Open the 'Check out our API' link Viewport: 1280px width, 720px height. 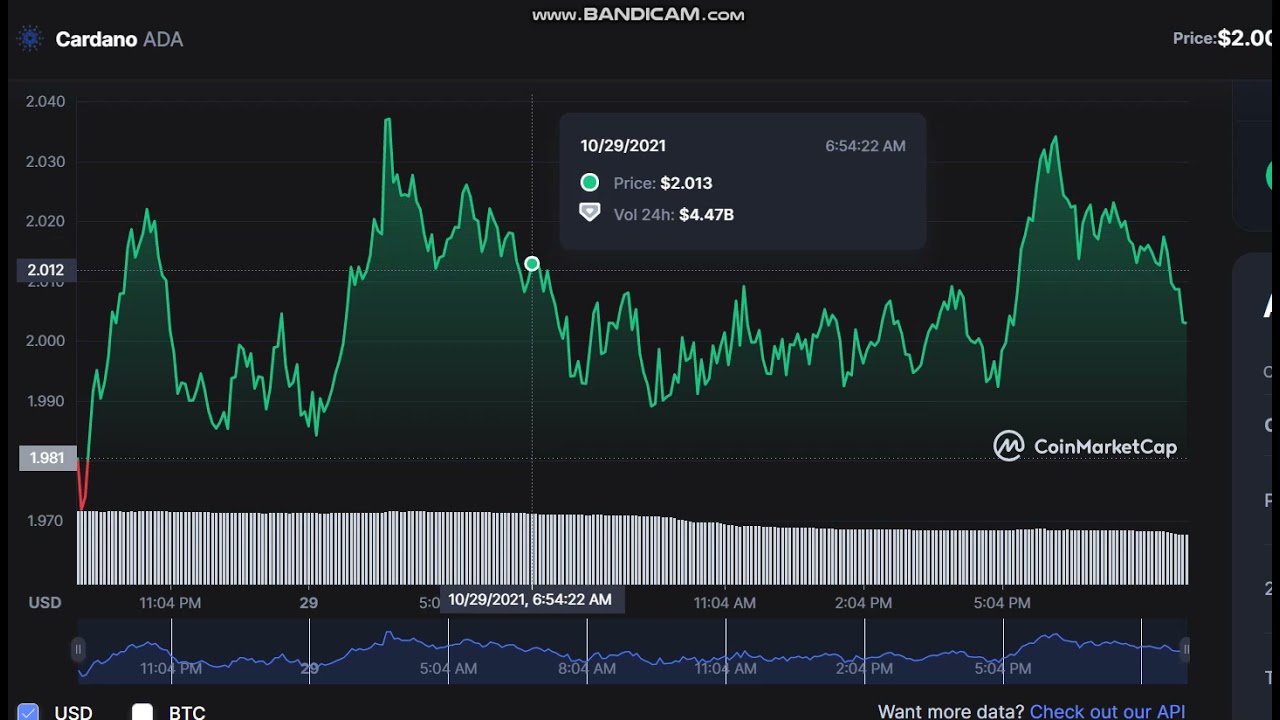1107,711
